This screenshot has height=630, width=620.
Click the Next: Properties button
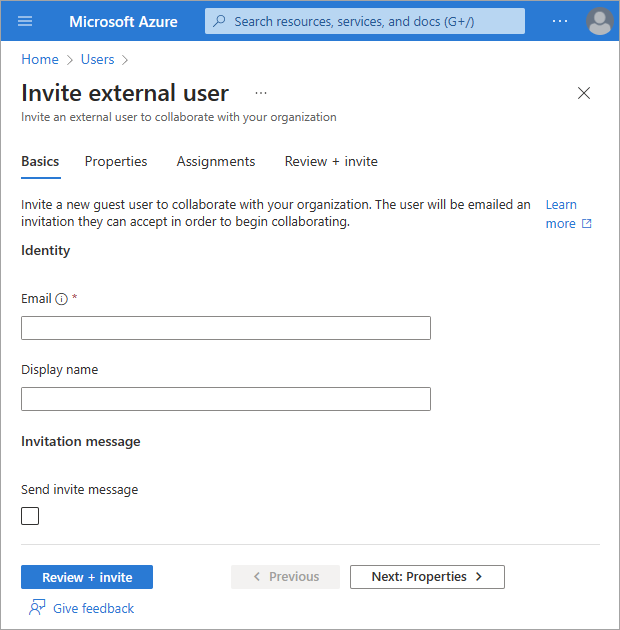[x=427, y=577]
